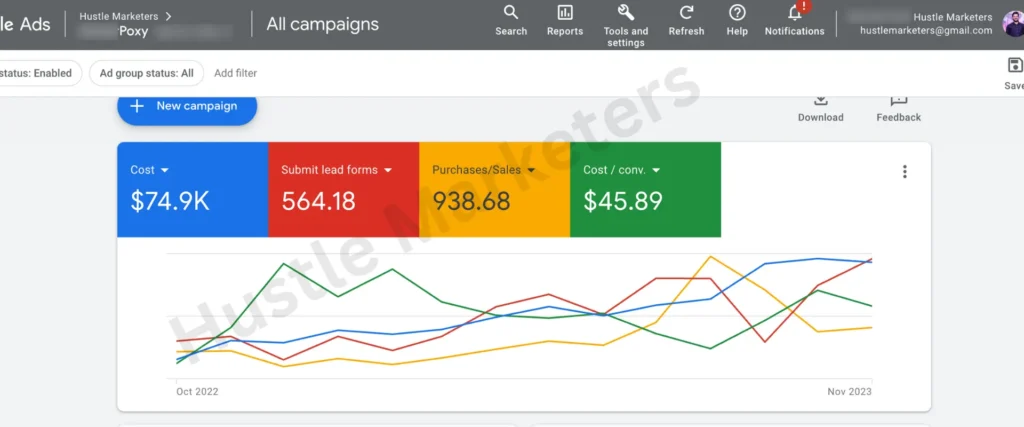Open the Help question mark icon
The image size is (1024, 427).
click(x=737, y=13)
